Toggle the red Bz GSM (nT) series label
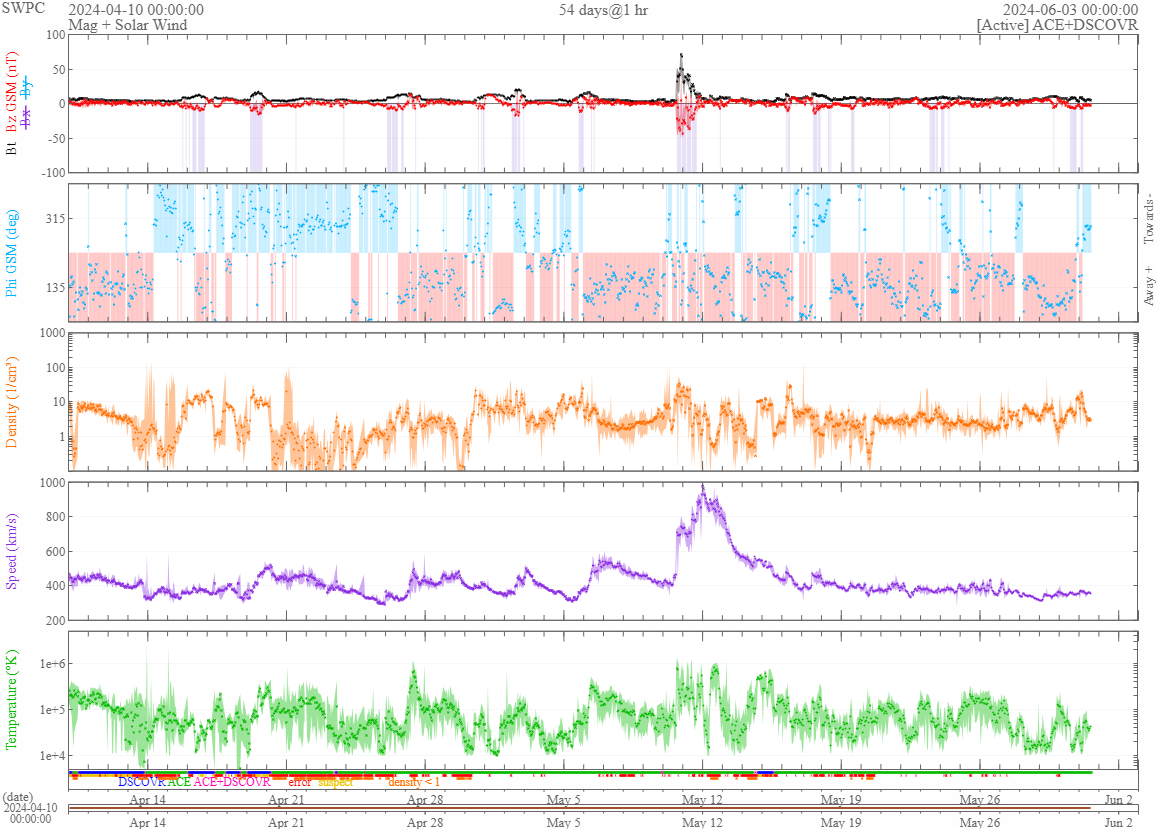 10,92
